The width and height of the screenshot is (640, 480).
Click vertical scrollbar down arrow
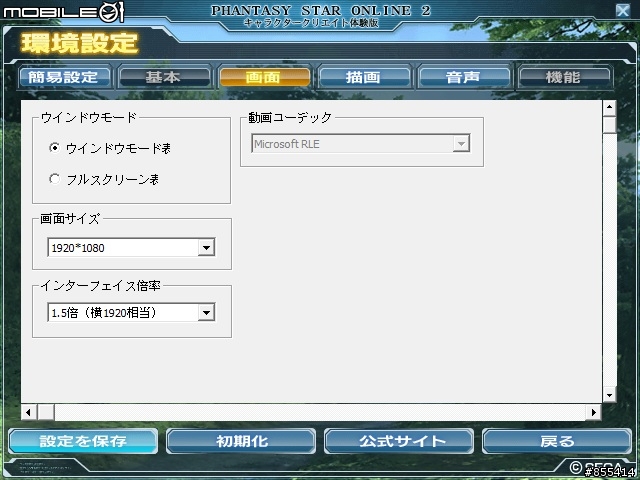609,395
